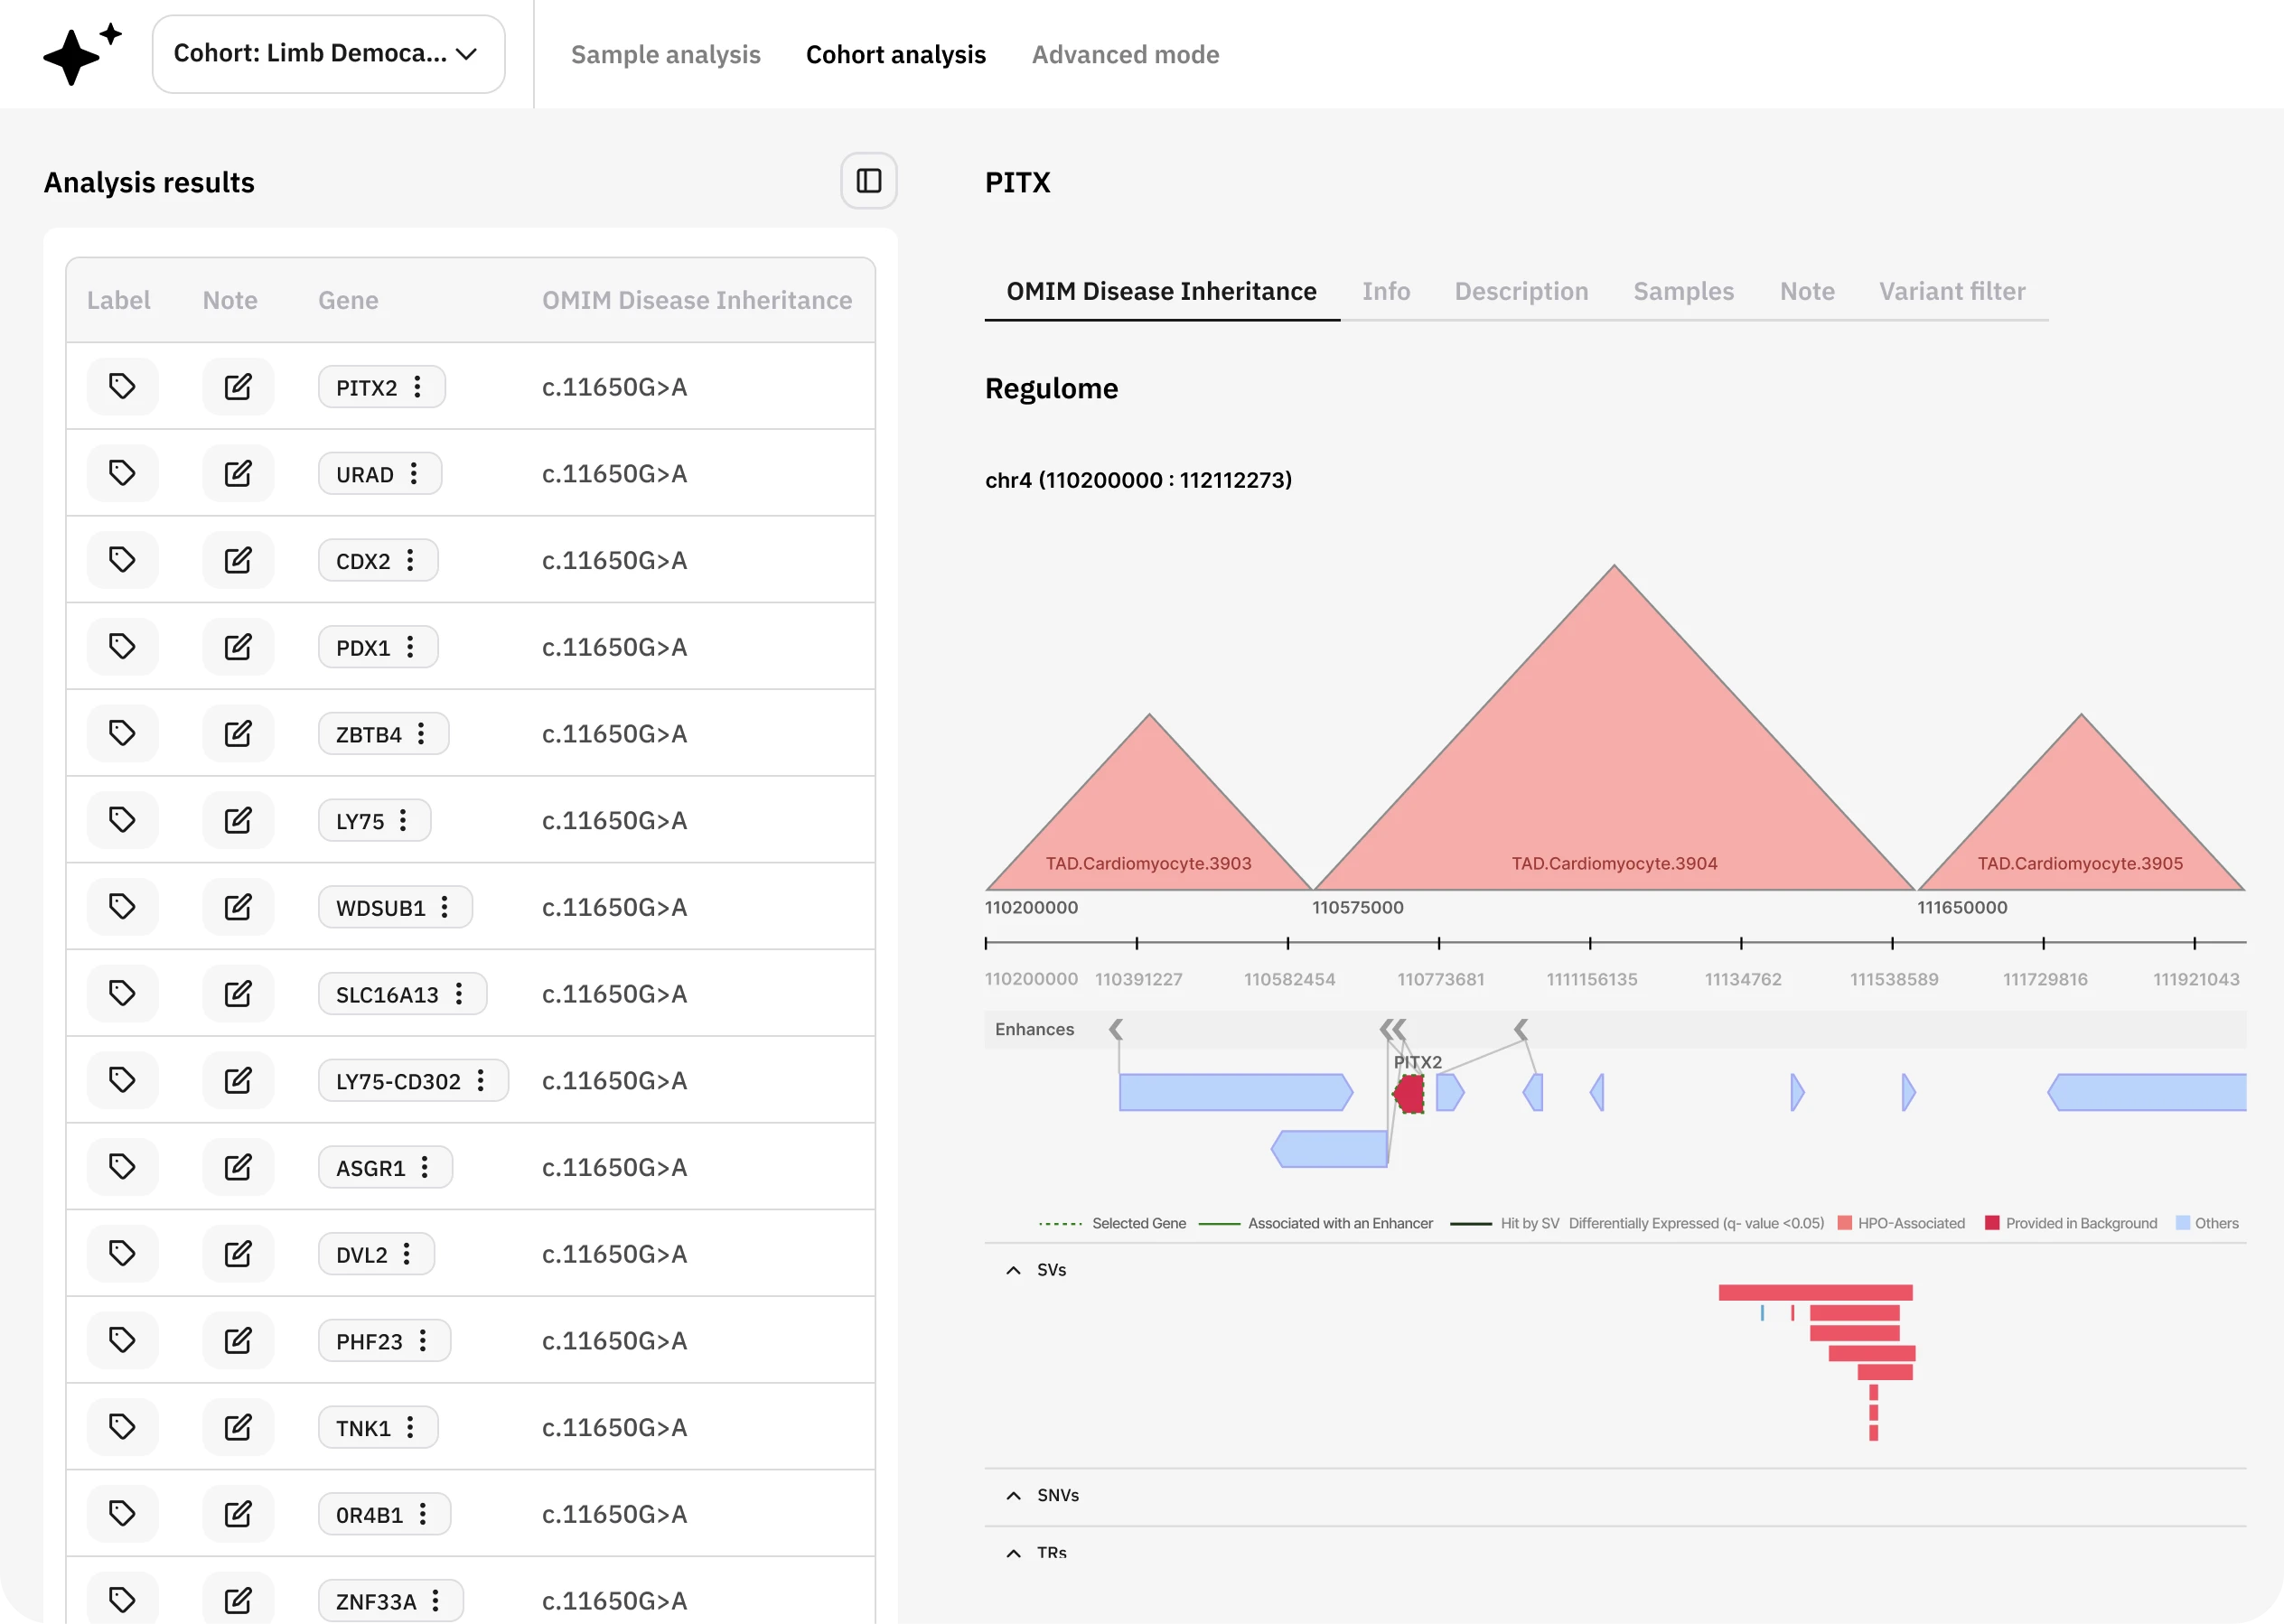Click the longest SV bar in the SVs track
Screen dimensions: 2284x1624
tap(1815, 1292)
